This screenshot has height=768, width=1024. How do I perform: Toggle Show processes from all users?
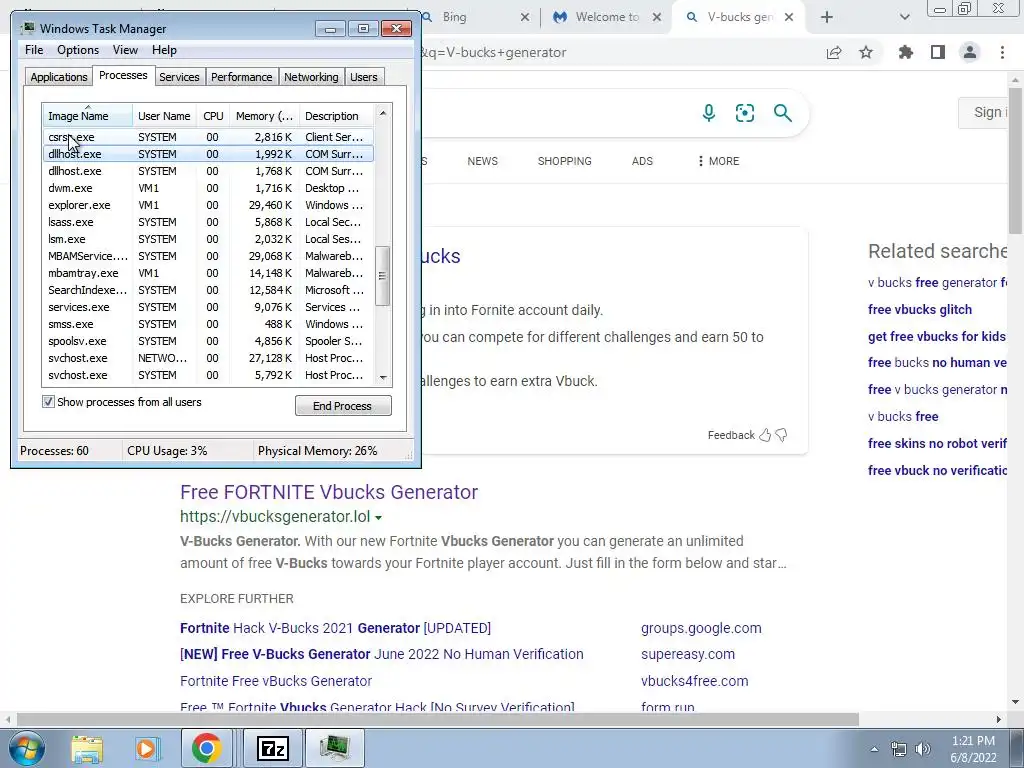click(48, 402)
